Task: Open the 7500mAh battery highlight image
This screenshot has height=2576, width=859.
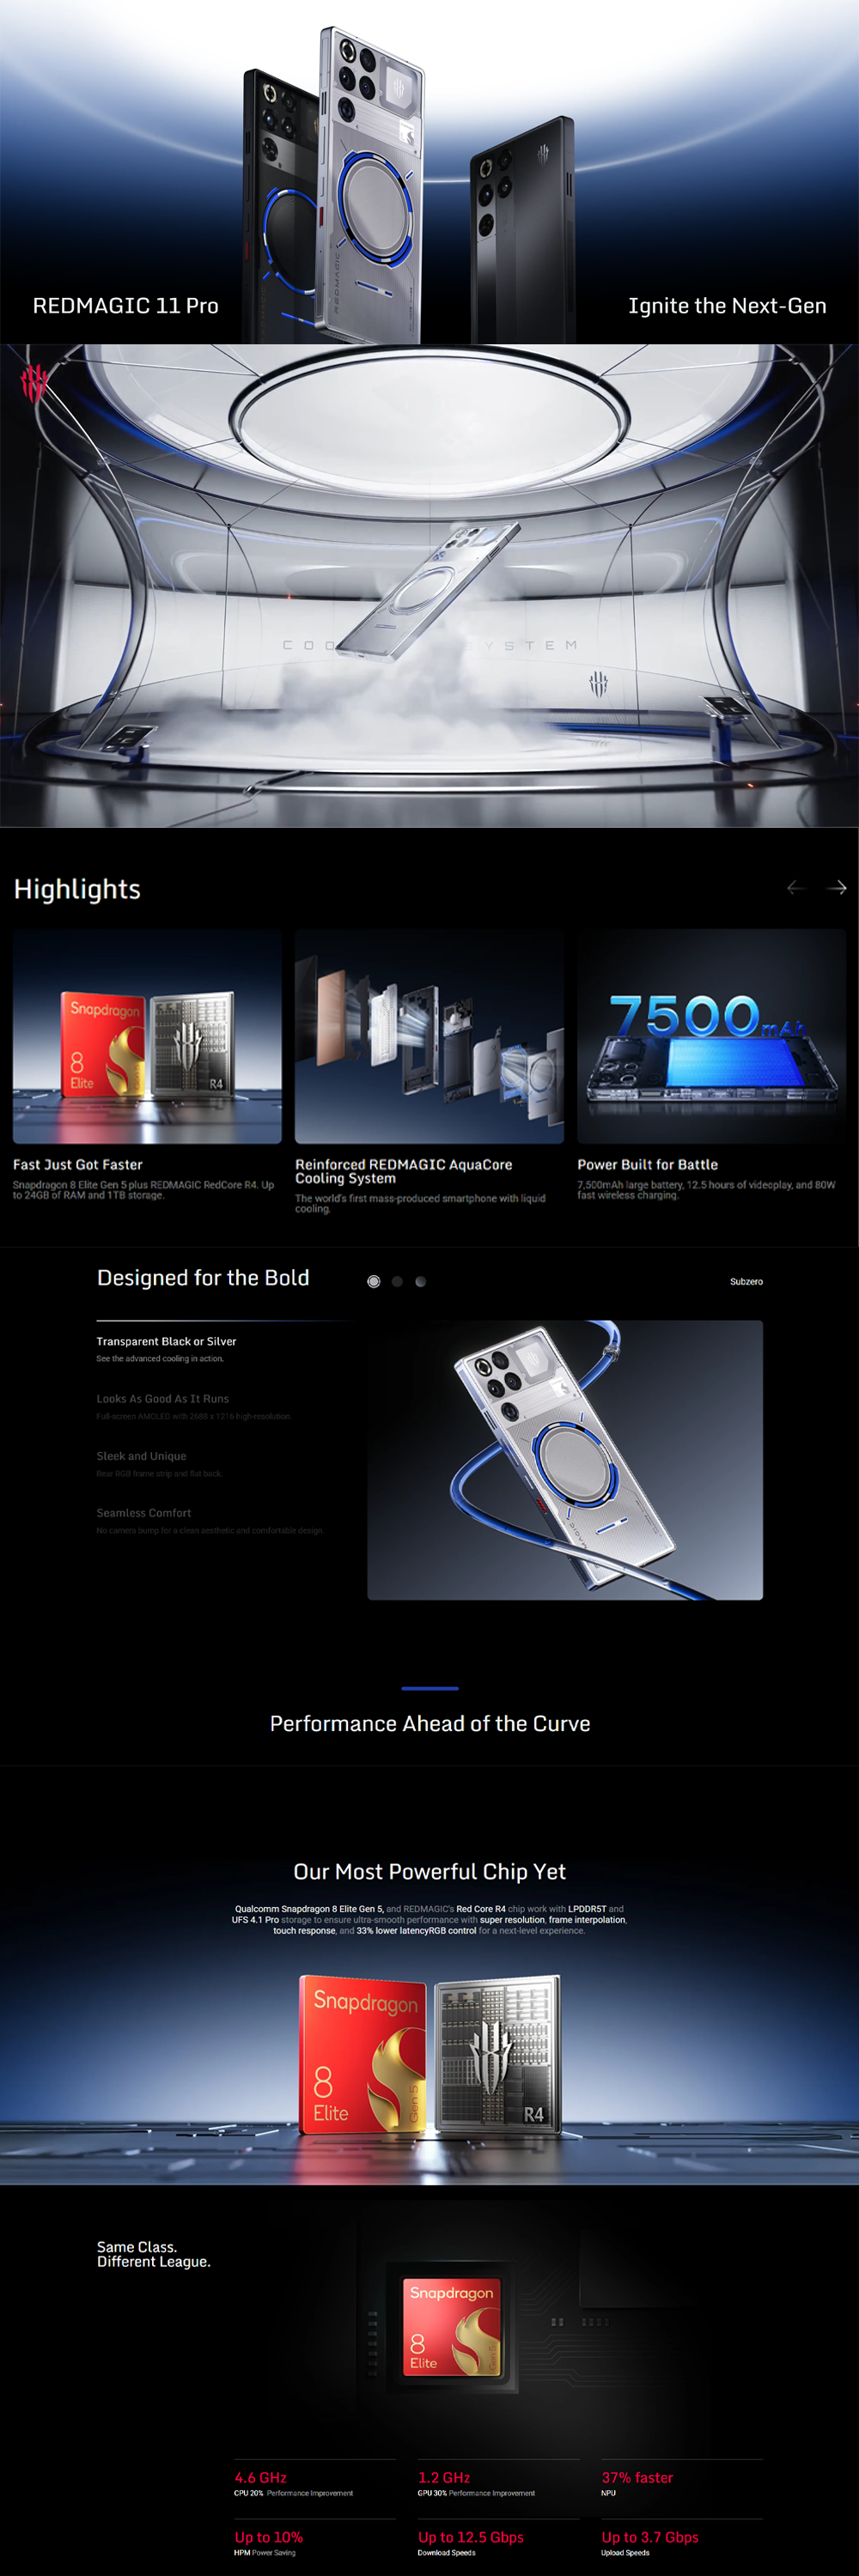Action: click(x=711, y=1036)
